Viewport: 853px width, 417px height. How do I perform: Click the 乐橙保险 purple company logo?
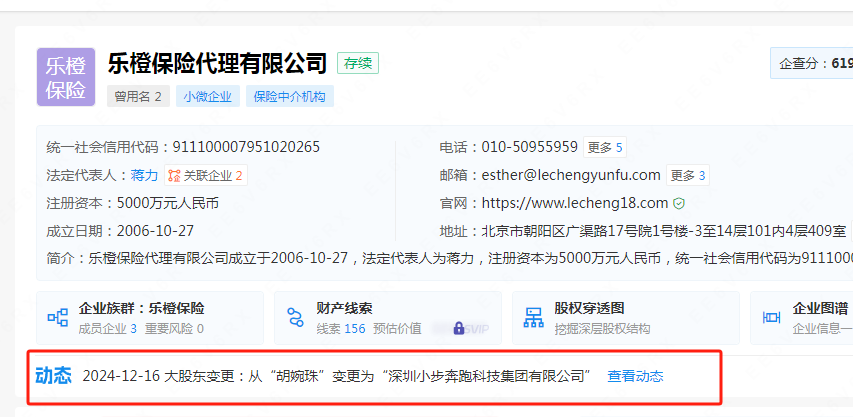pos(66,77)
